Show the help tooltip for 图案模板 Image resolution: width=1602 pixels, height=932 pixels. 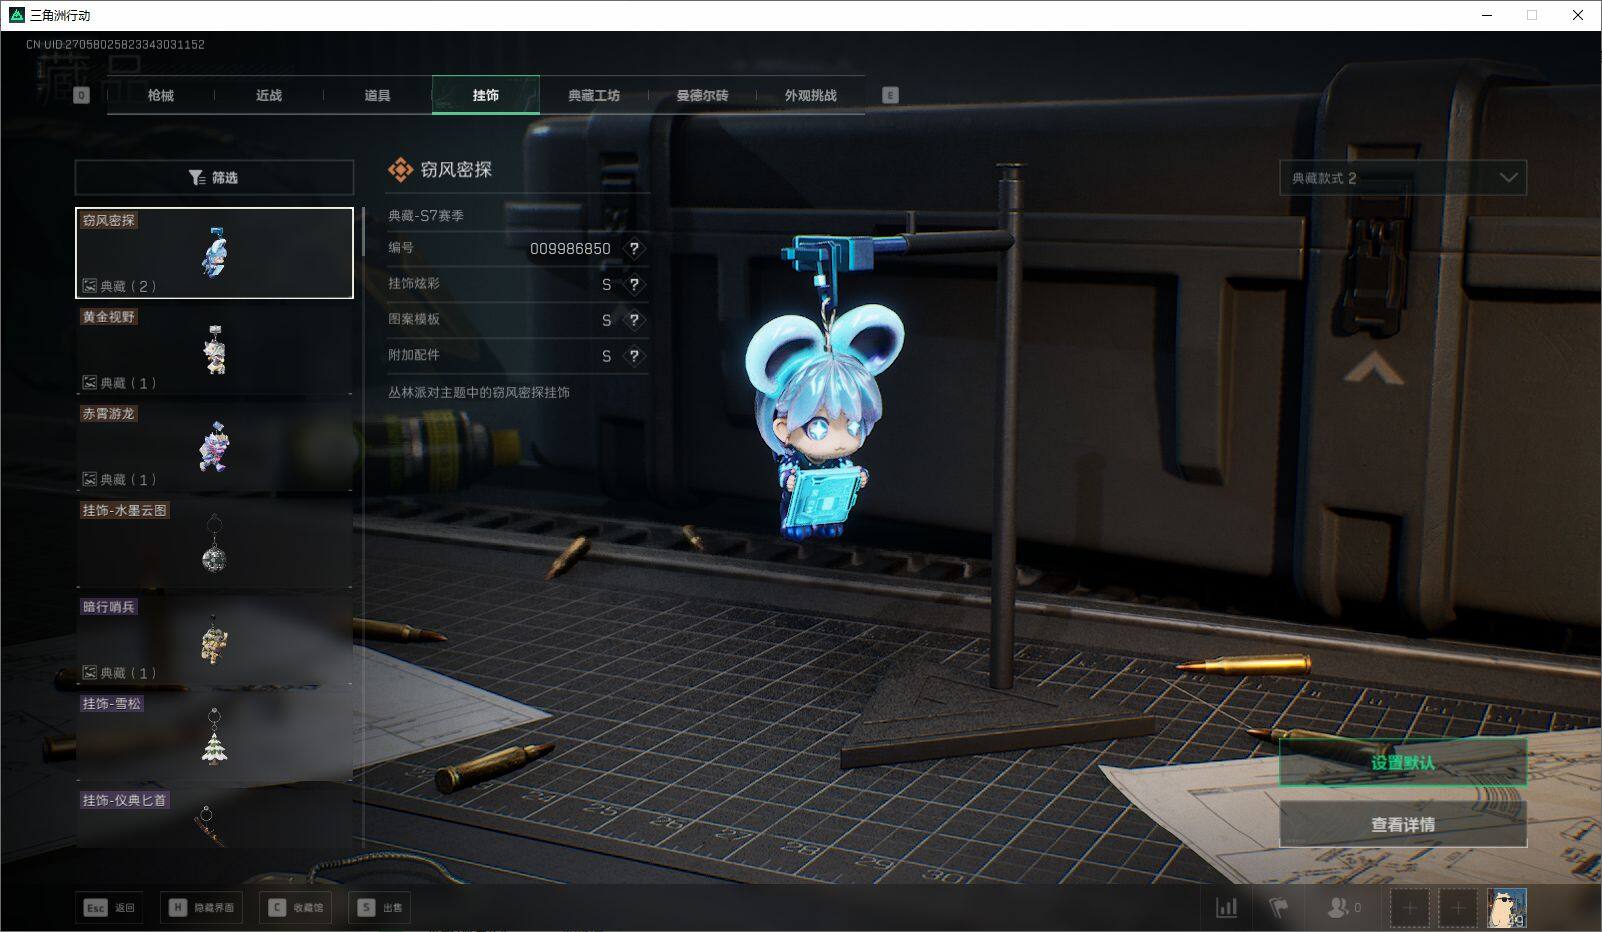633,321
